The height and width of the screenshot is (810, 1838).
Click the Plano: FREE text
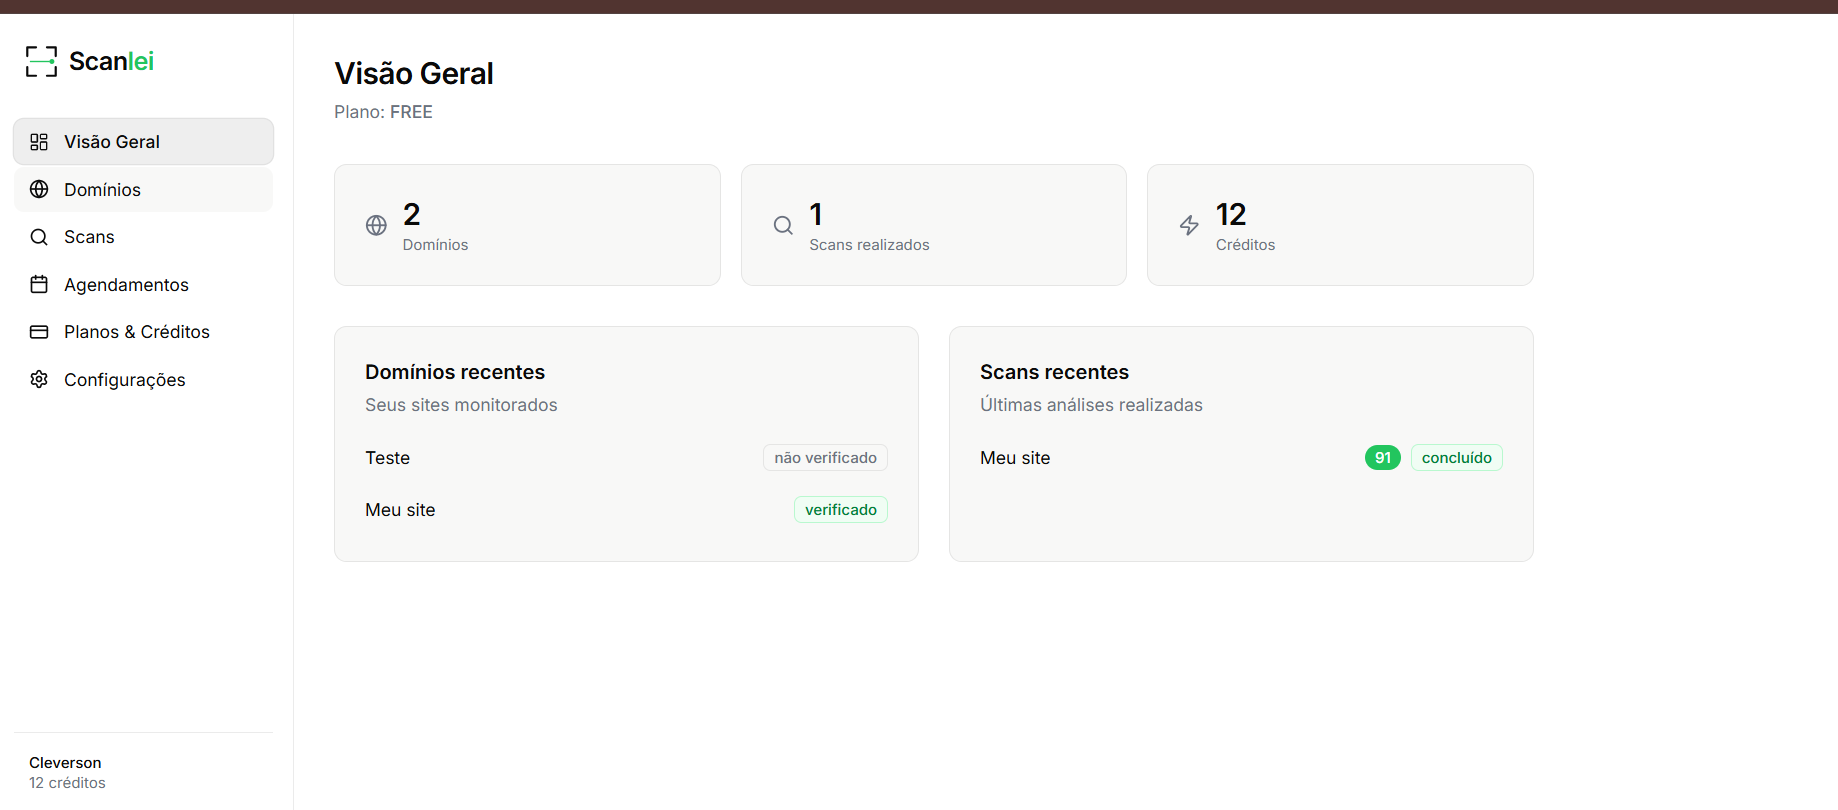[383, 112]
